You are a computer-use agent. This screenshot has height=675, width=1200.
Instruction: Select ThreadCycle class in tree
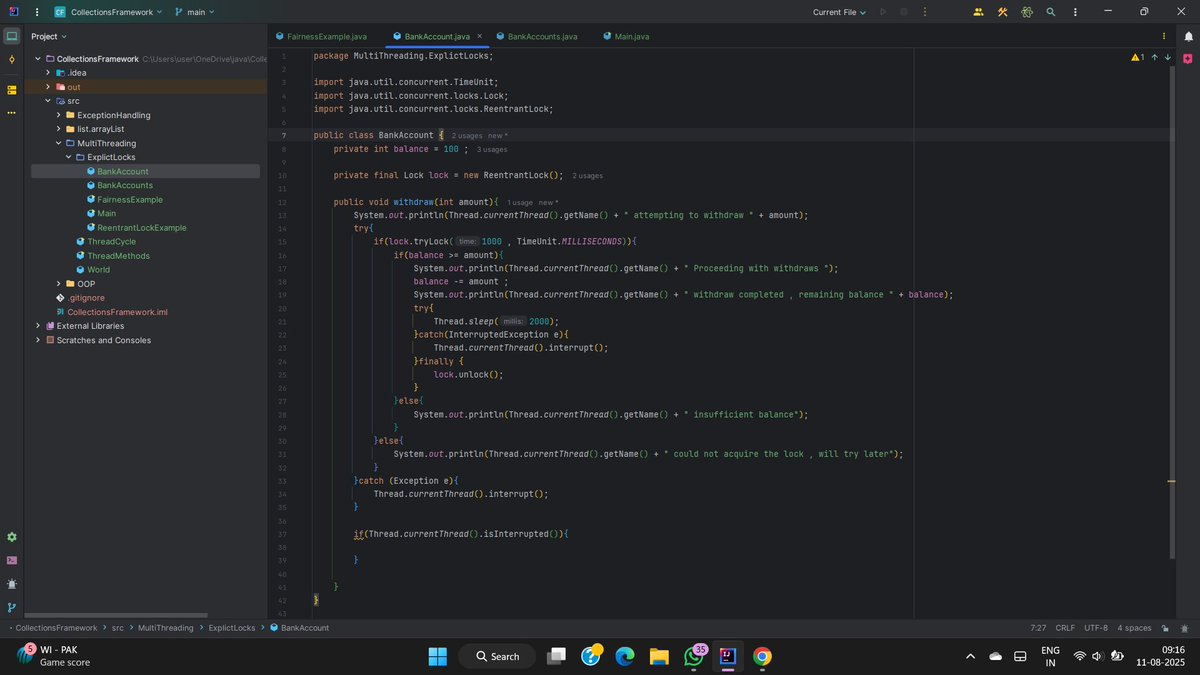[112, 242]
